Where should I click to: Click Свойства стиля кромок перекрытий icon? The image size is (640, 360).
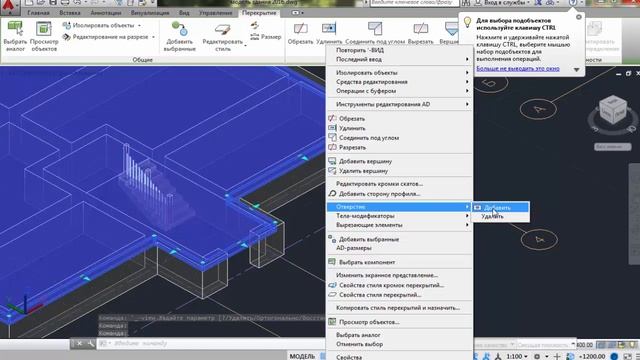click(332, 285)
